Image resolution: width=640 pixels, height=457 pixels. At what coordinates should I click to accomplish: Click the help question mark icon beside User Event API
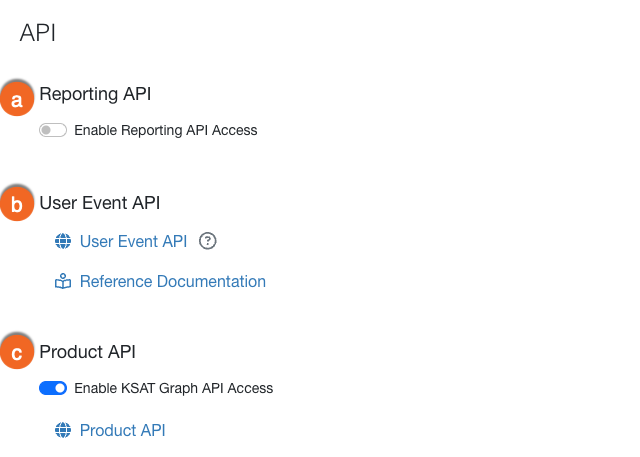tap(208, 241)
